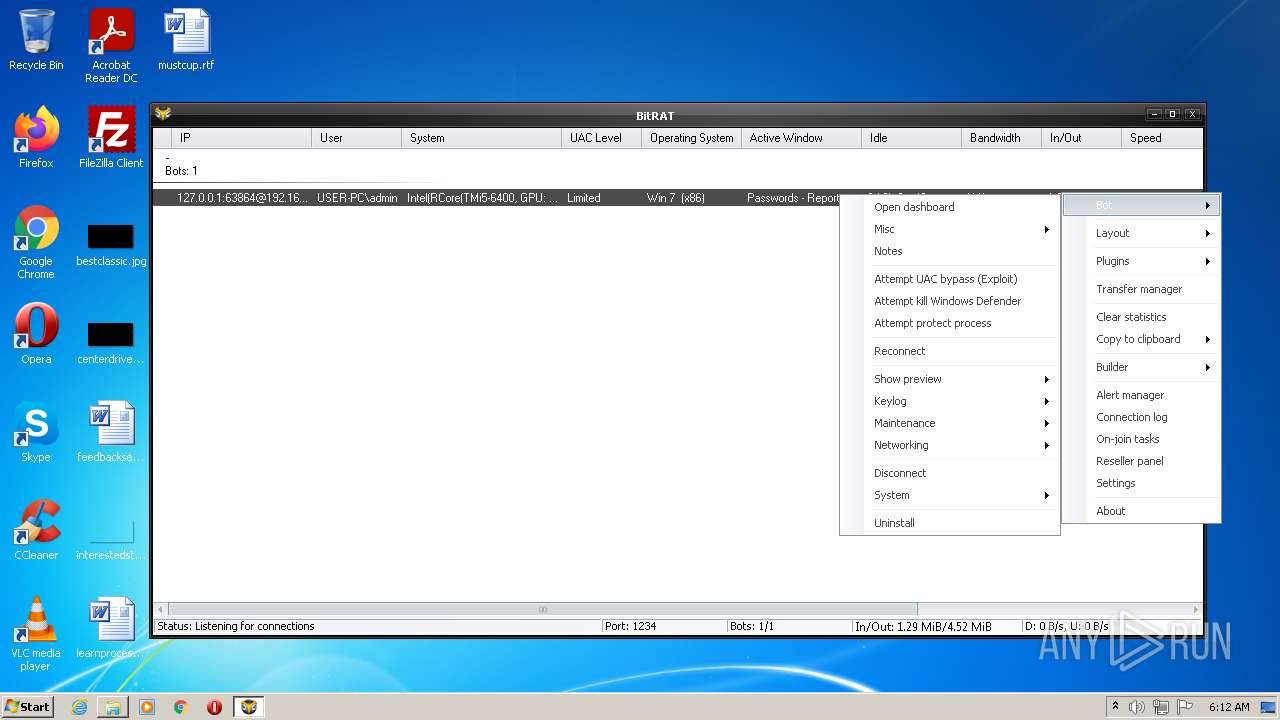Switch to BitRAT taskbar button
This screenshot has height=720, width=1280.
(249, 707)
